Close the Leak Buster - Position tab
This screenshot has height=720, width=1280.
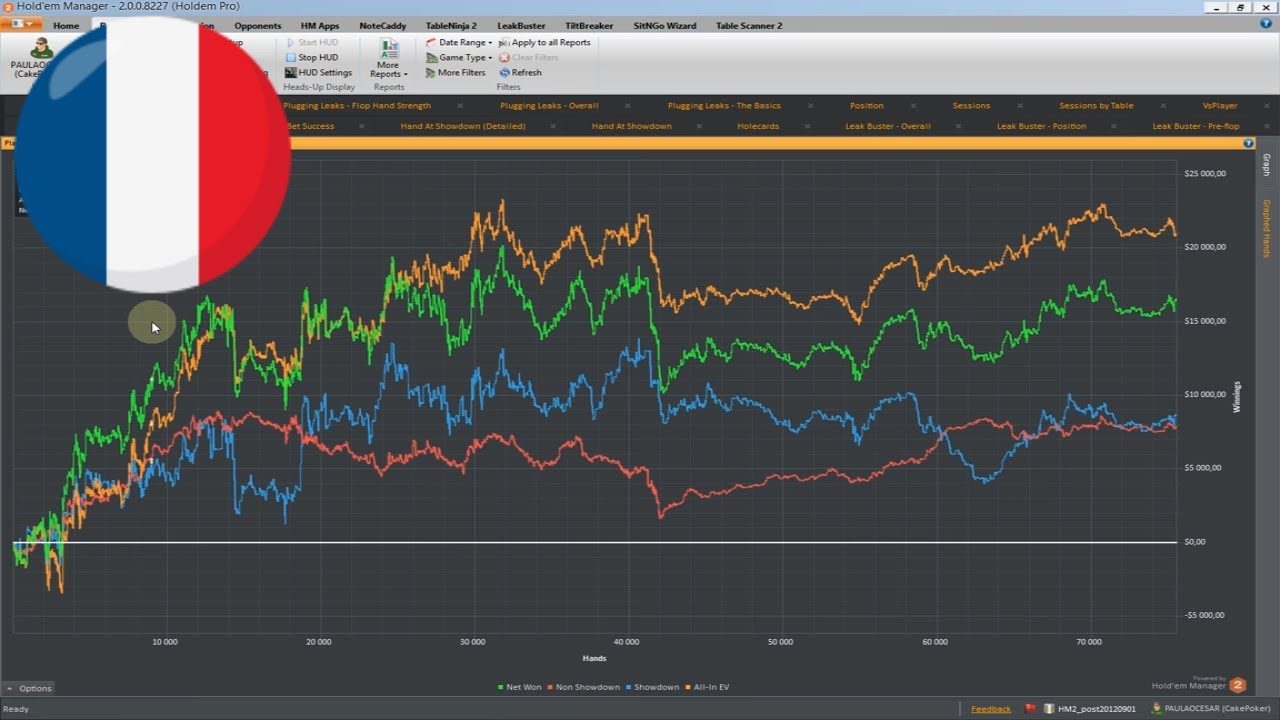[1113, 127]
